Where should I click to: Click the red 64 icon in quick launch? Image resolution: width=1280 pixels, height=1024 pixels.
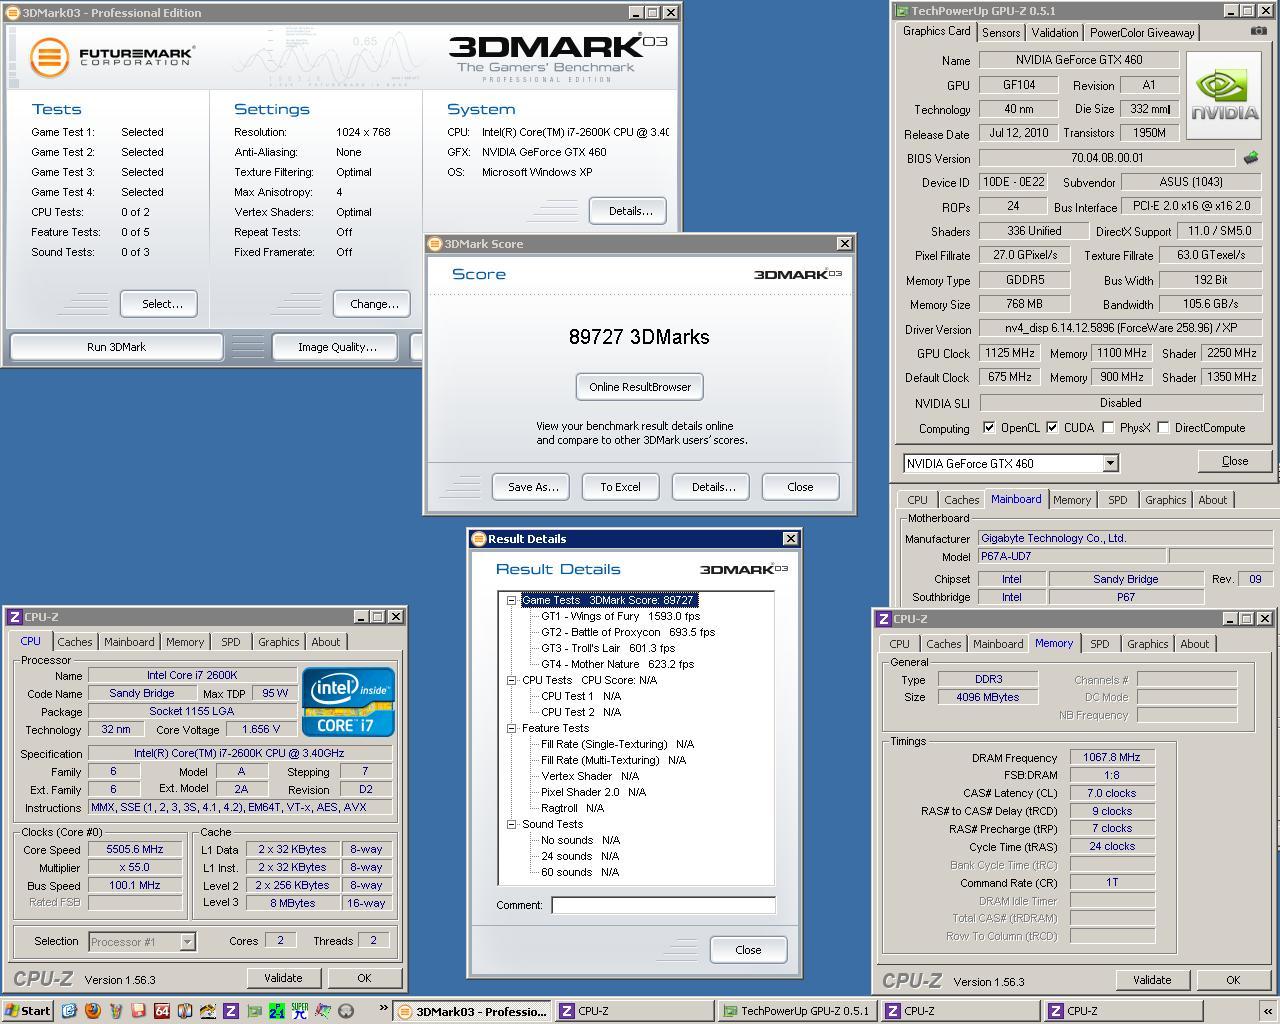pos(162,1011)
